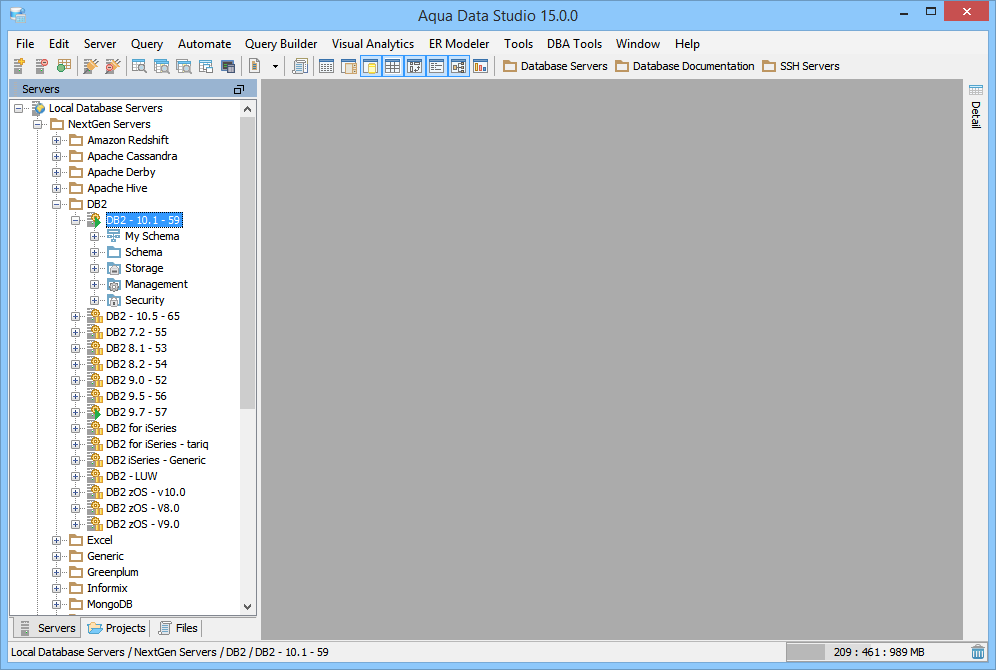This screenshot has width=996, height=670.
Task: Click the script scroll toolbar icon
Action: pyautogui.click(x=300, y=66)
